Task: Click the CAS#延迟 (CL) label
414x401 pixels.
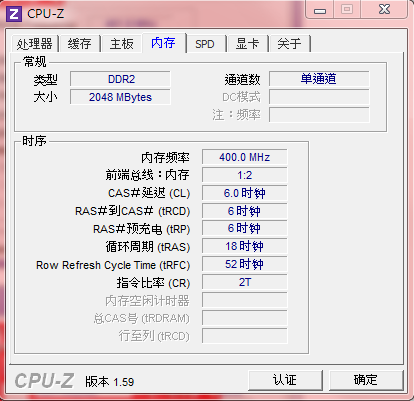Action: pos(149,193)
